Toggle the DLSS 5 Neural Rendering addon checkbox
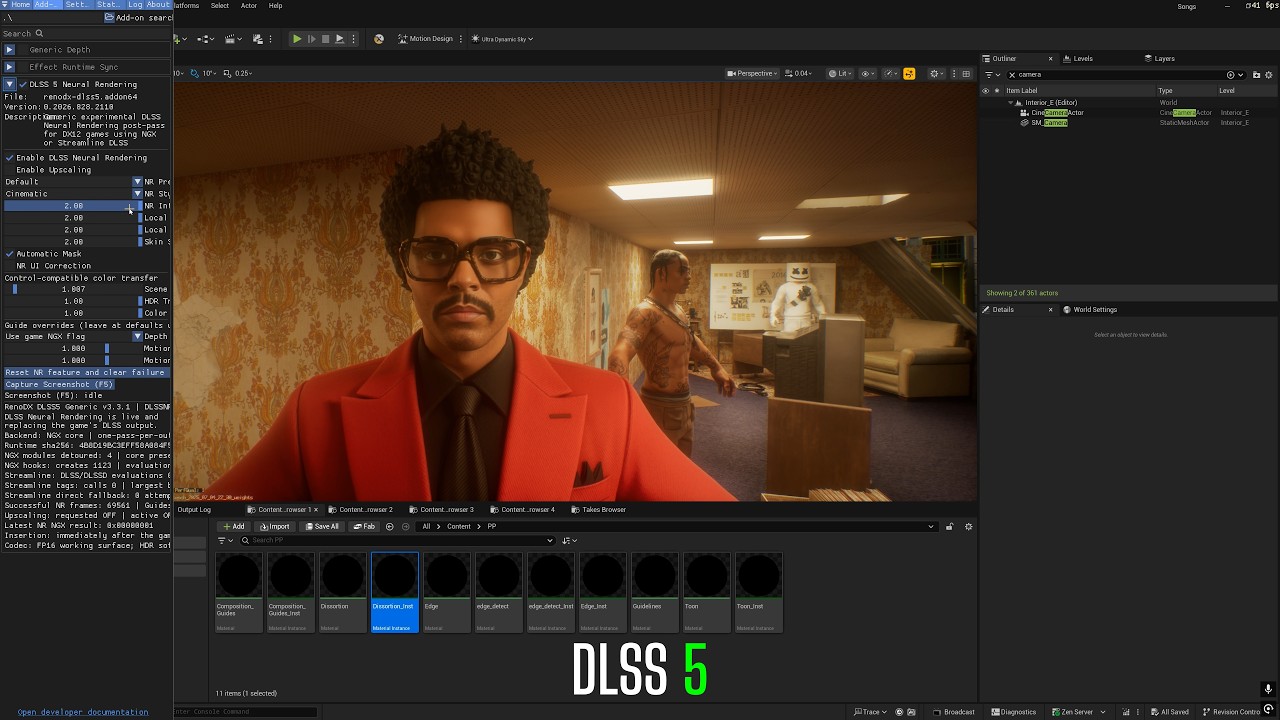The image size is (1280, 720). 23,85
